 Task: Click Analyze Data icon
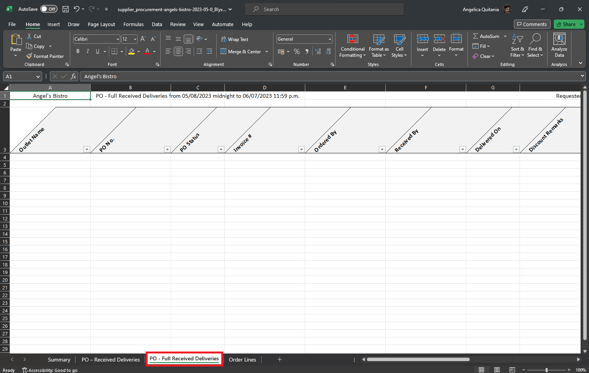(x=559, y=39)
